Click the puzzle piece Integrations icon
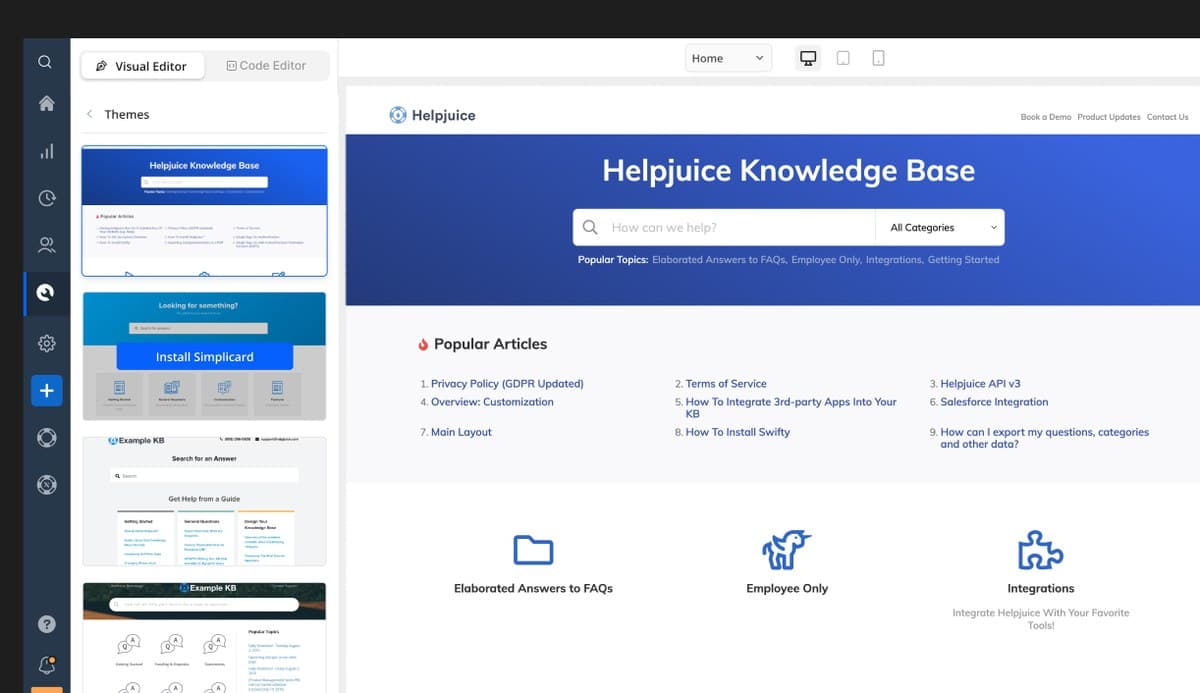 pos(1040,549)
